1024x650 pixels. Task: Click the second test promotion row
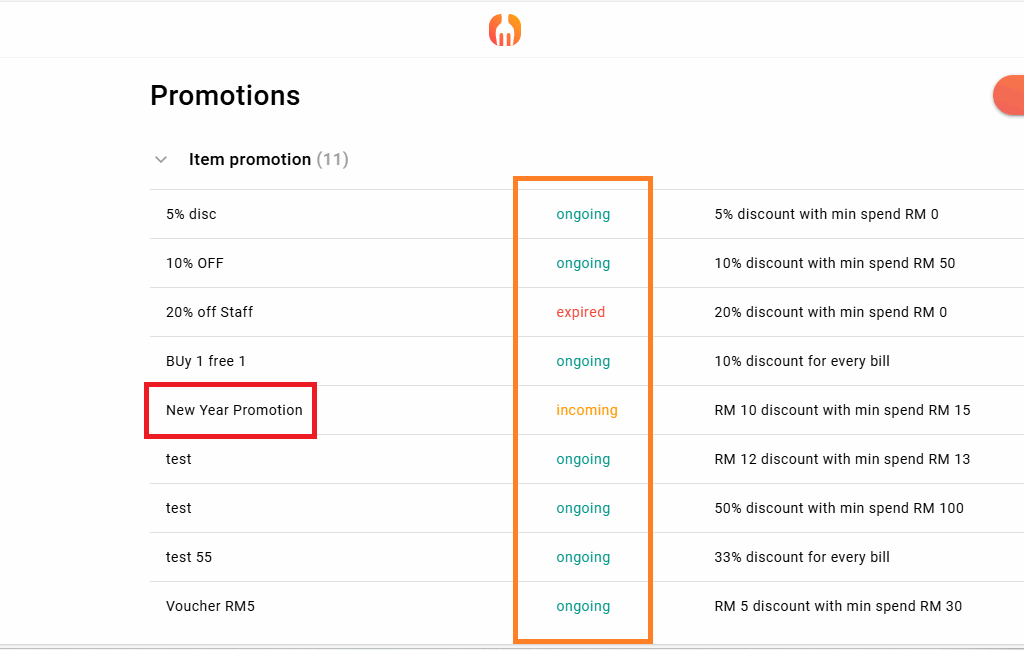coord(178,508)
